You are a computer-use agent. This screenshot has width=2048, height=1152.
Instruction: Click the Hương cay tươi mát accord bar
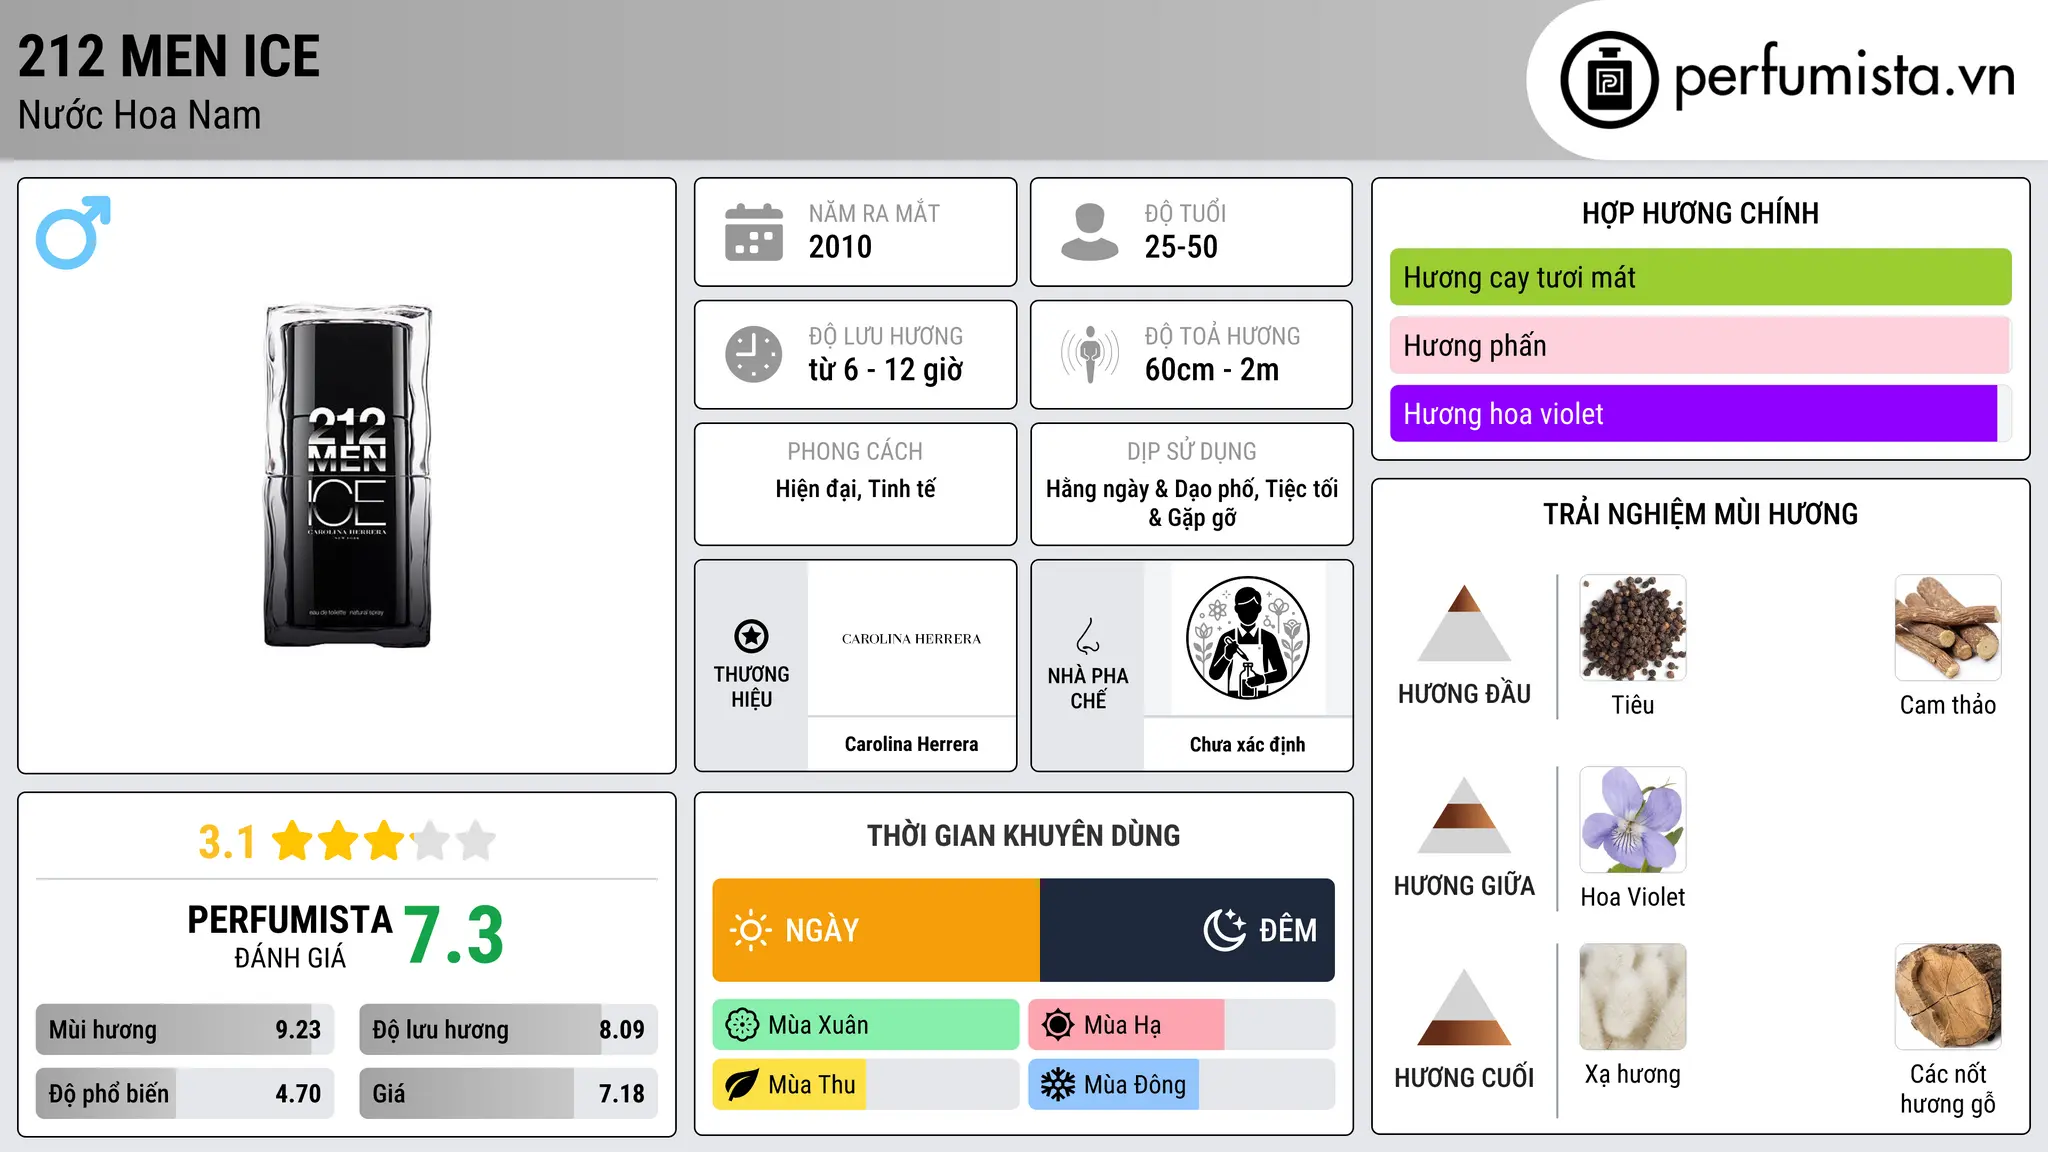click(x=1700, y=277)
